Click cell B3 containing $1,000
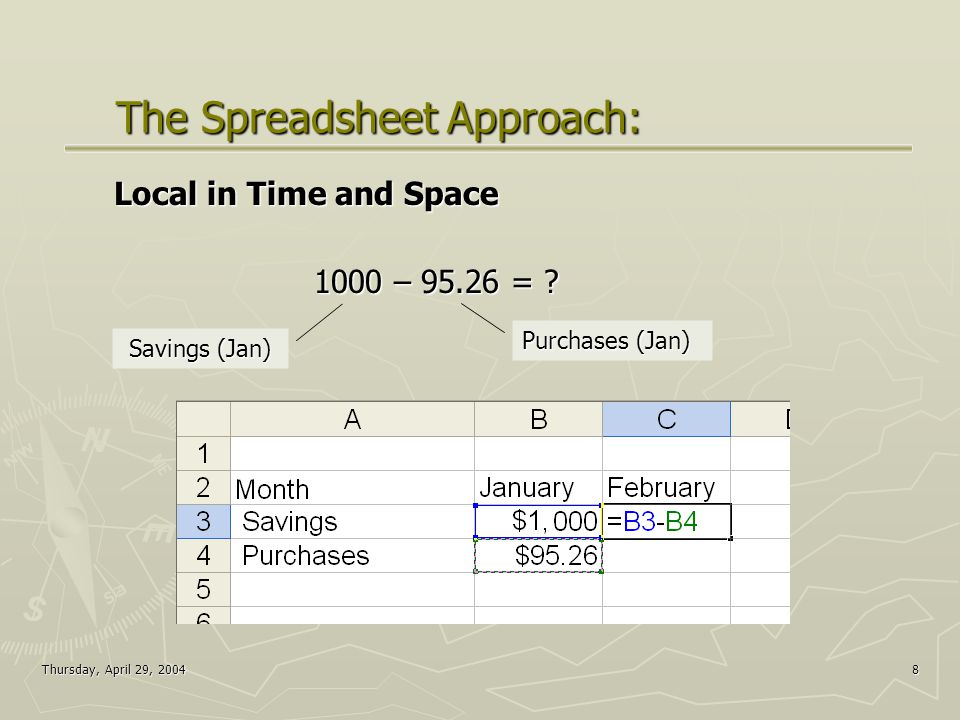 click(x=538, y=522)
